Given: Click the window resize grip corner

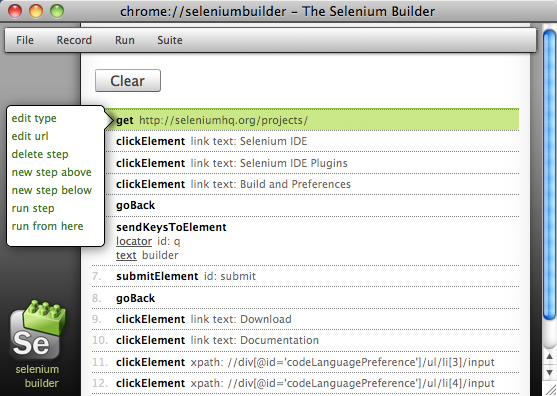Looking at the screenshot, I should 550,389.
